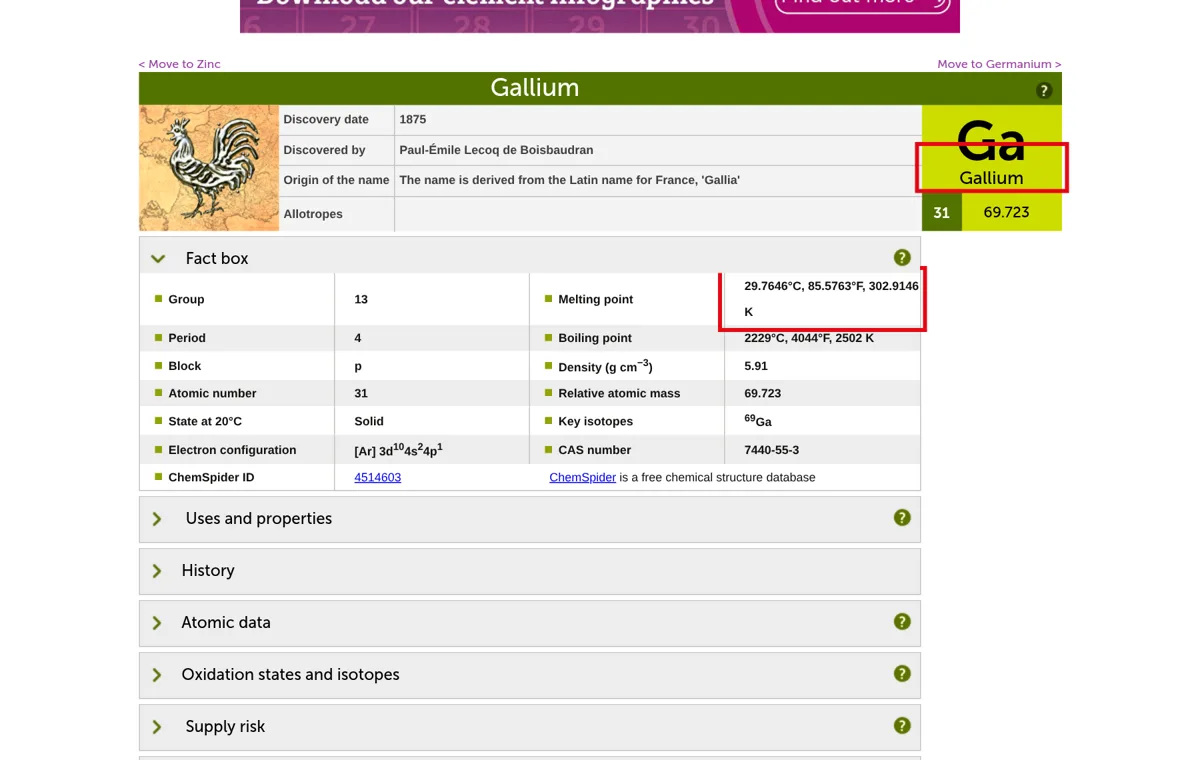
Task: Expand the History section
Action: (157, 571)
